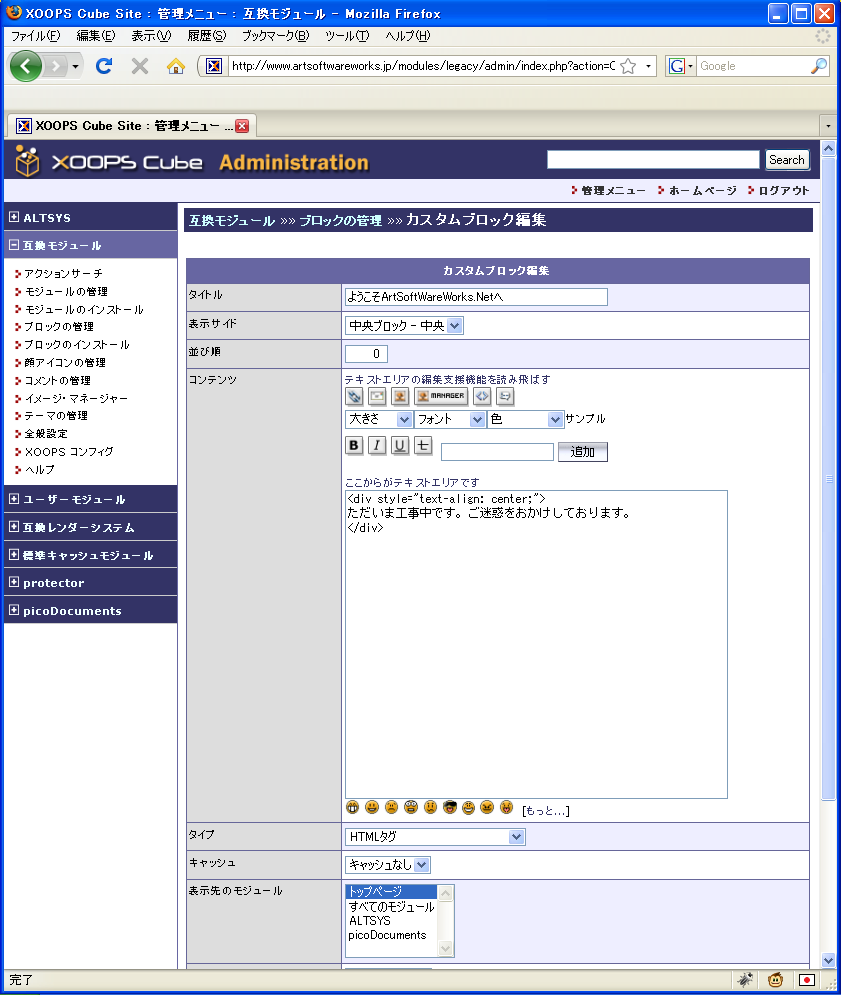This screenshot has width=841, height=995.
Task: Open the 大きさ font size dropdown
Action: [378, 420]
